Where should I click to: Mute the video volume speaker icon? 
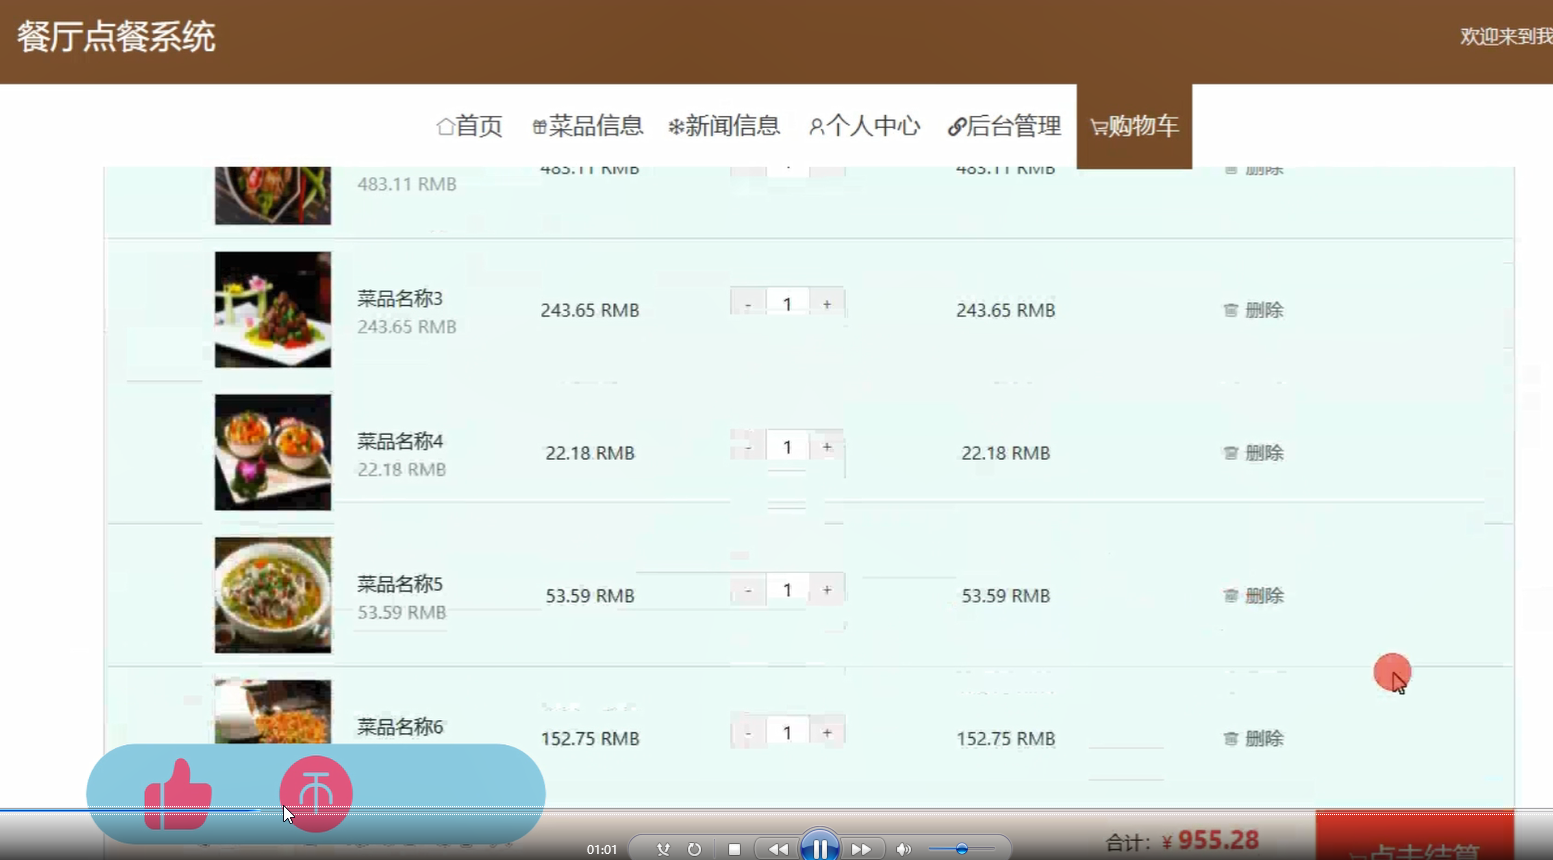pyautogui.click(x=903, y=848)
